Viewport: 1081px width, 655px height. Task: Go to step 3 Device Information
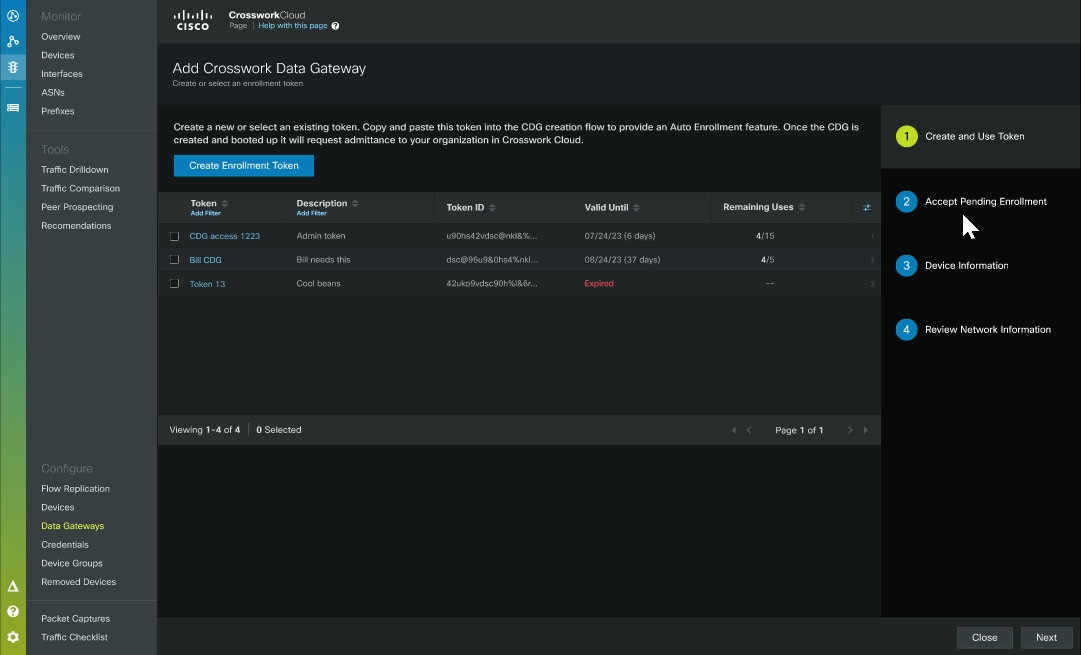point(951,265)
